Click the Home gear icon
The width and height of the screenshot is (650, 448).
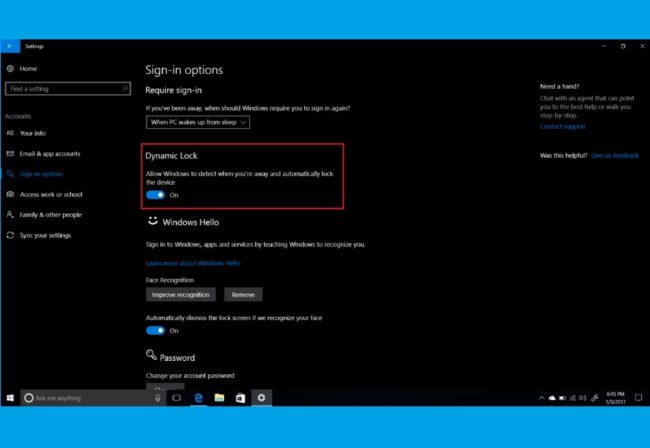pyautogui.click(x=10, y=69)
